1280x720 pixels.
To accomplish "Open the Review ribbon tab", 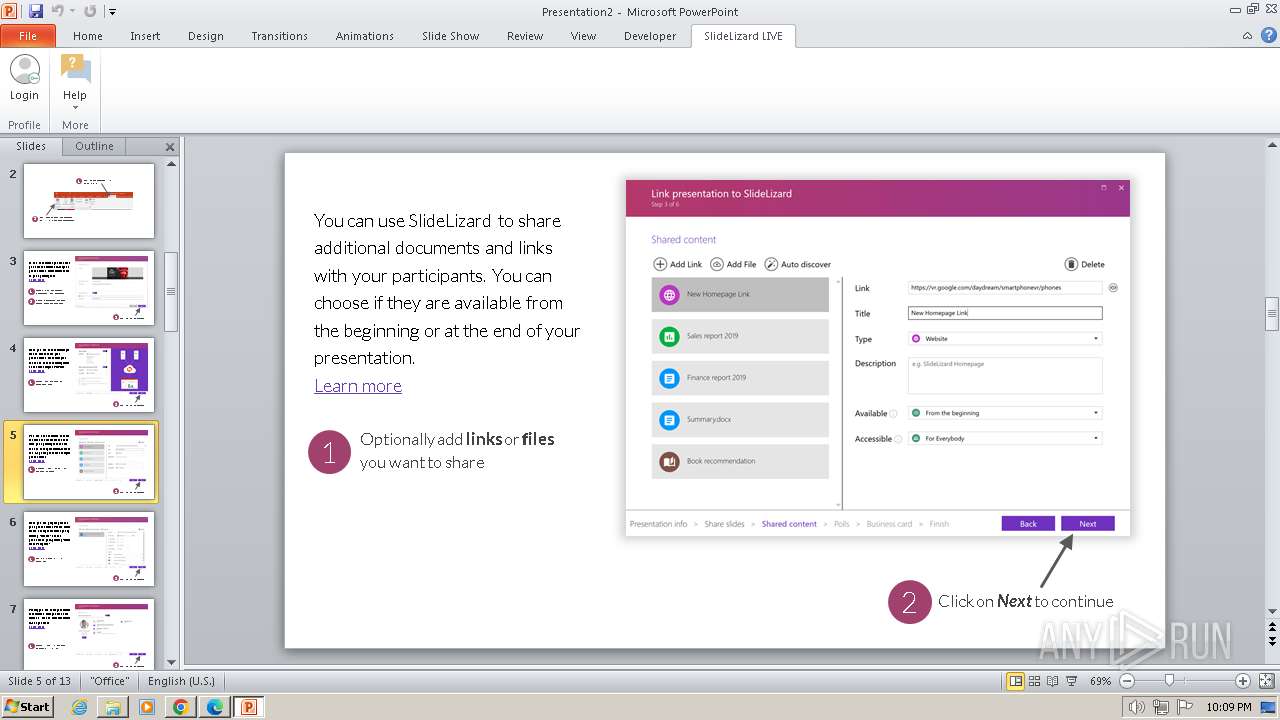I will [x=525, y=36].
